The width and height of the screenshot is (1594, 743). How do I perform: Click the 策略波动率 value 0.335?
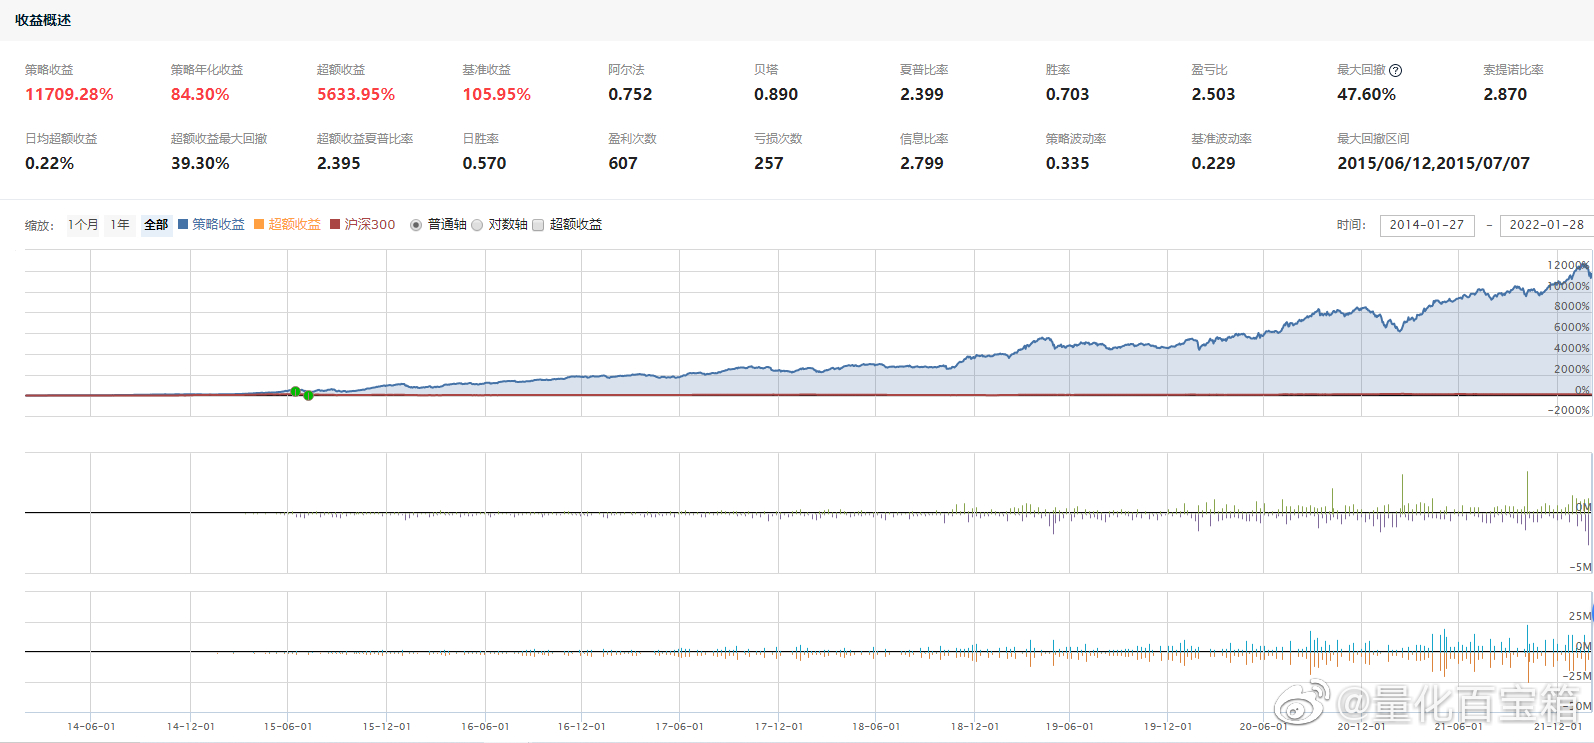pyautogui.click(x=1068, y=164)
